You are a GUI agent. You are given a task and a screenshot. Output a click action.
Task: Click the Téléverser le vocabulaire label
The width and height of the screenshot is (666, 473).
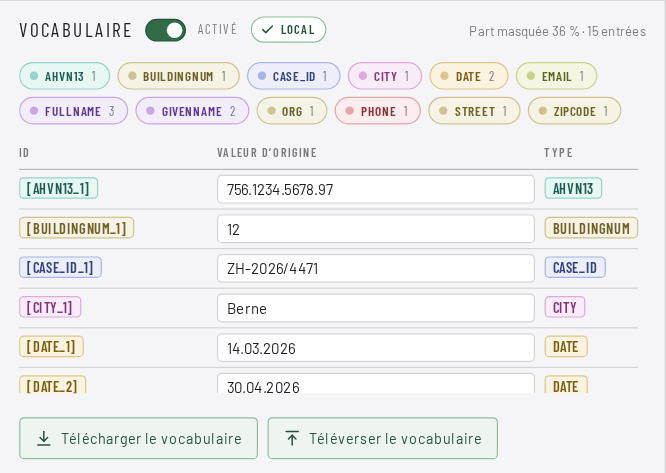395,439
